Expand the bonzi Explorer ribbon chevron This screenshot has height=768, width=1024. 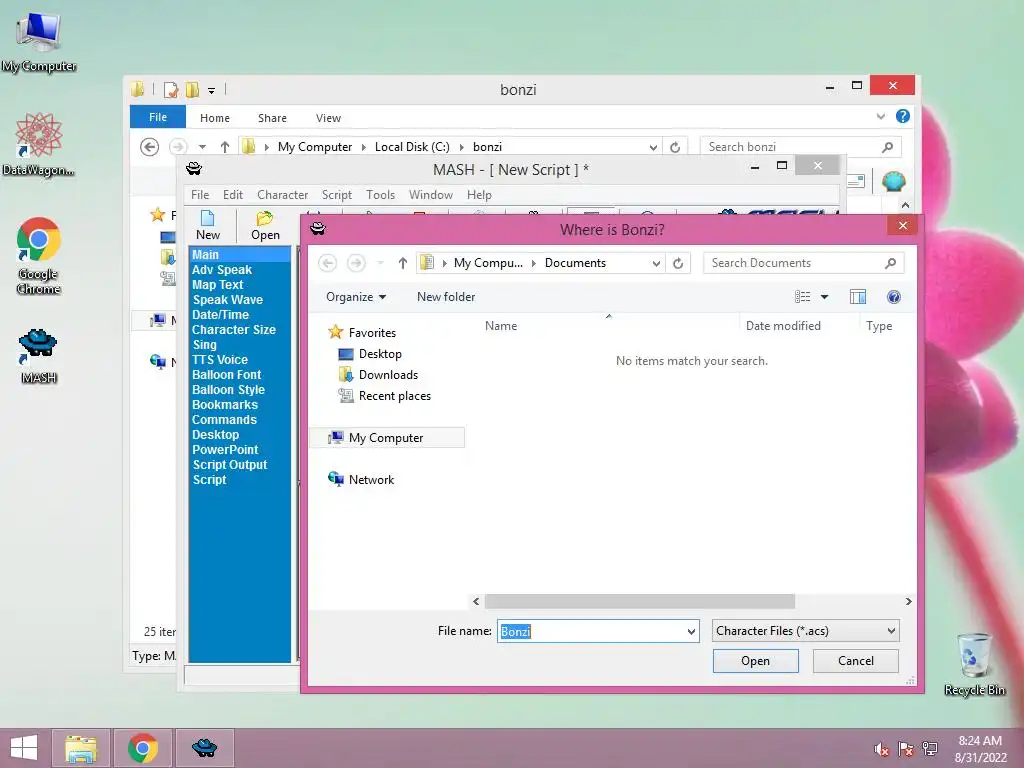(x=880, y=117)
